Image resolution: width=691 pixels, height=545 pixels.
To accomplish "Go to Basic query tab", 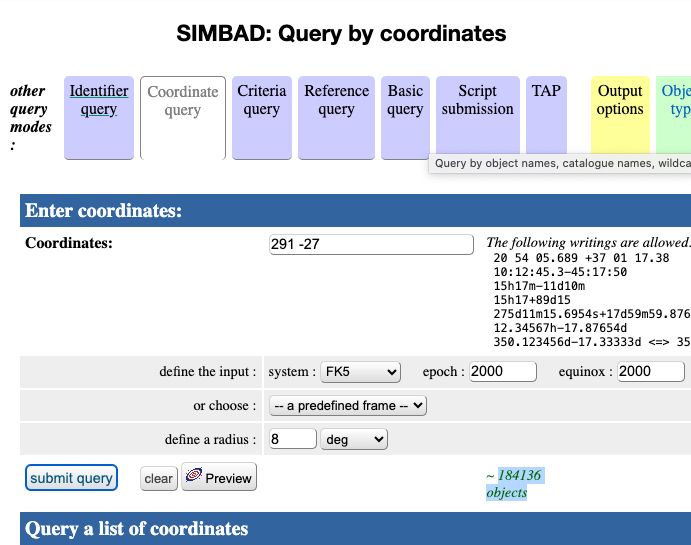I will (405, 118).
